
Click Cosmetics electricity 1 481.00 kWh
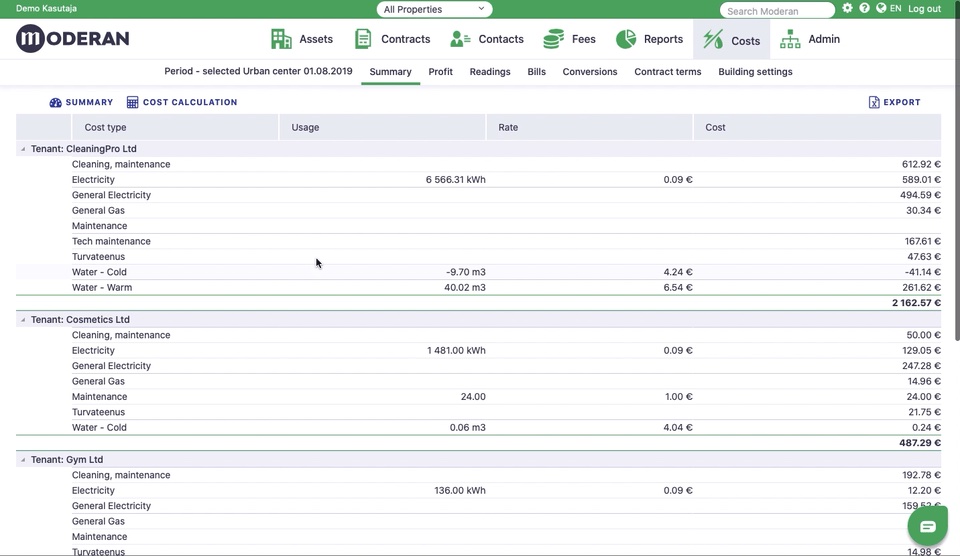[x=456, y=351]
